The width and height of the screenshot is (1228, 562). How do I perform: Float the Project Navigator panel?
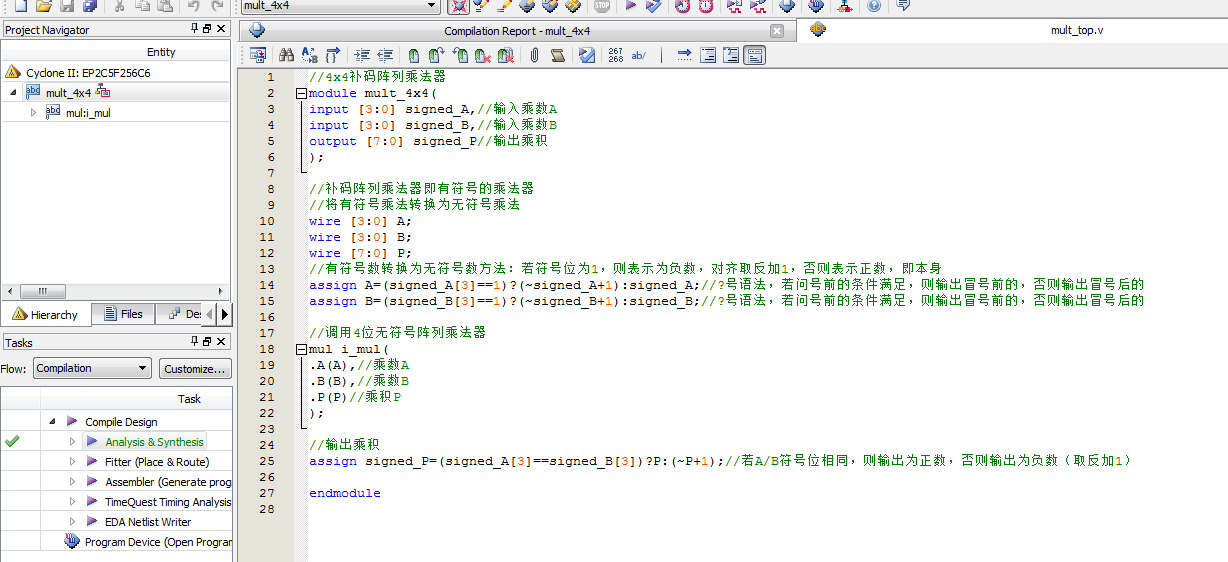[x=207, y=30]
